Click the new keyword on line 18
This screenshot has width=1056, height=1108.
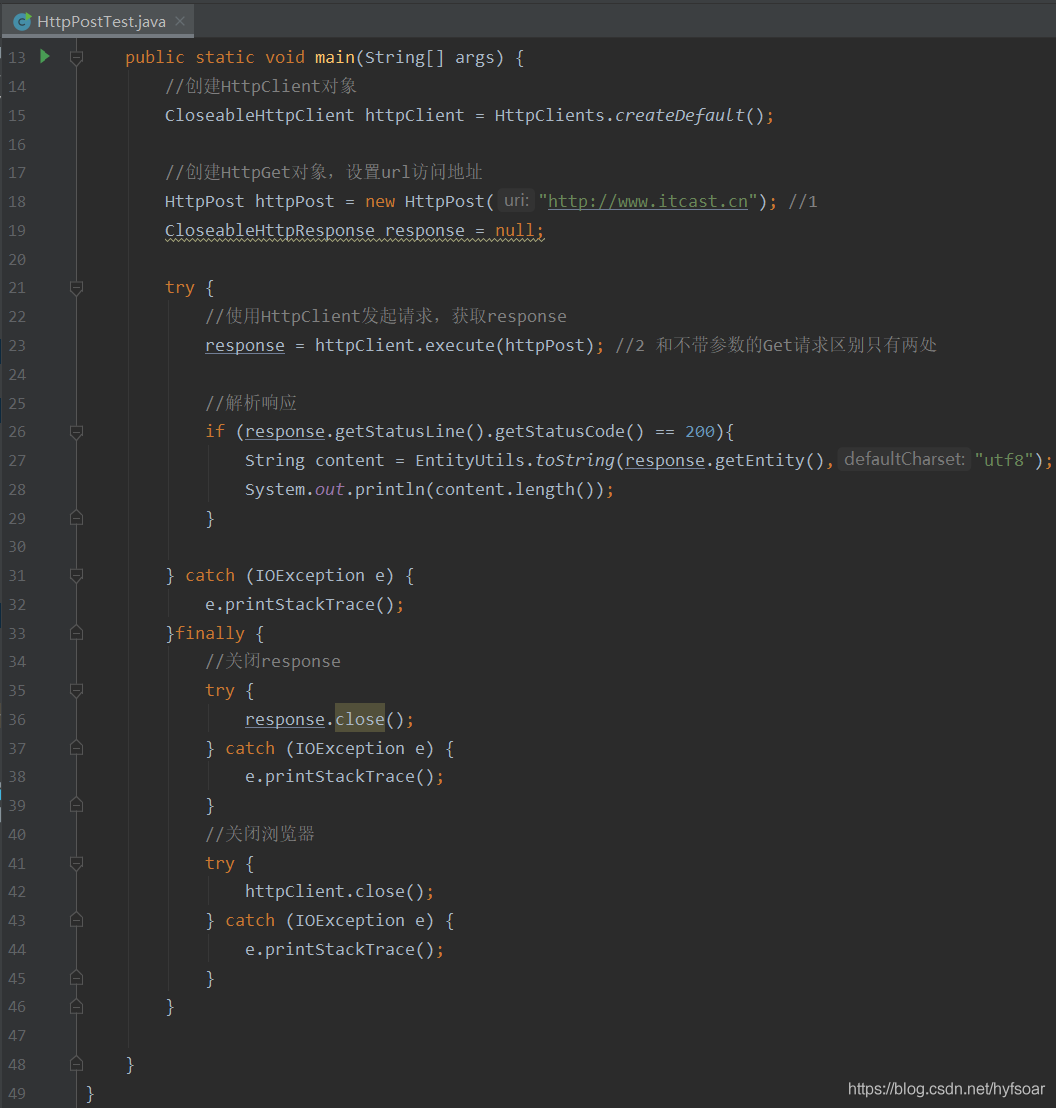click(380, 201)
